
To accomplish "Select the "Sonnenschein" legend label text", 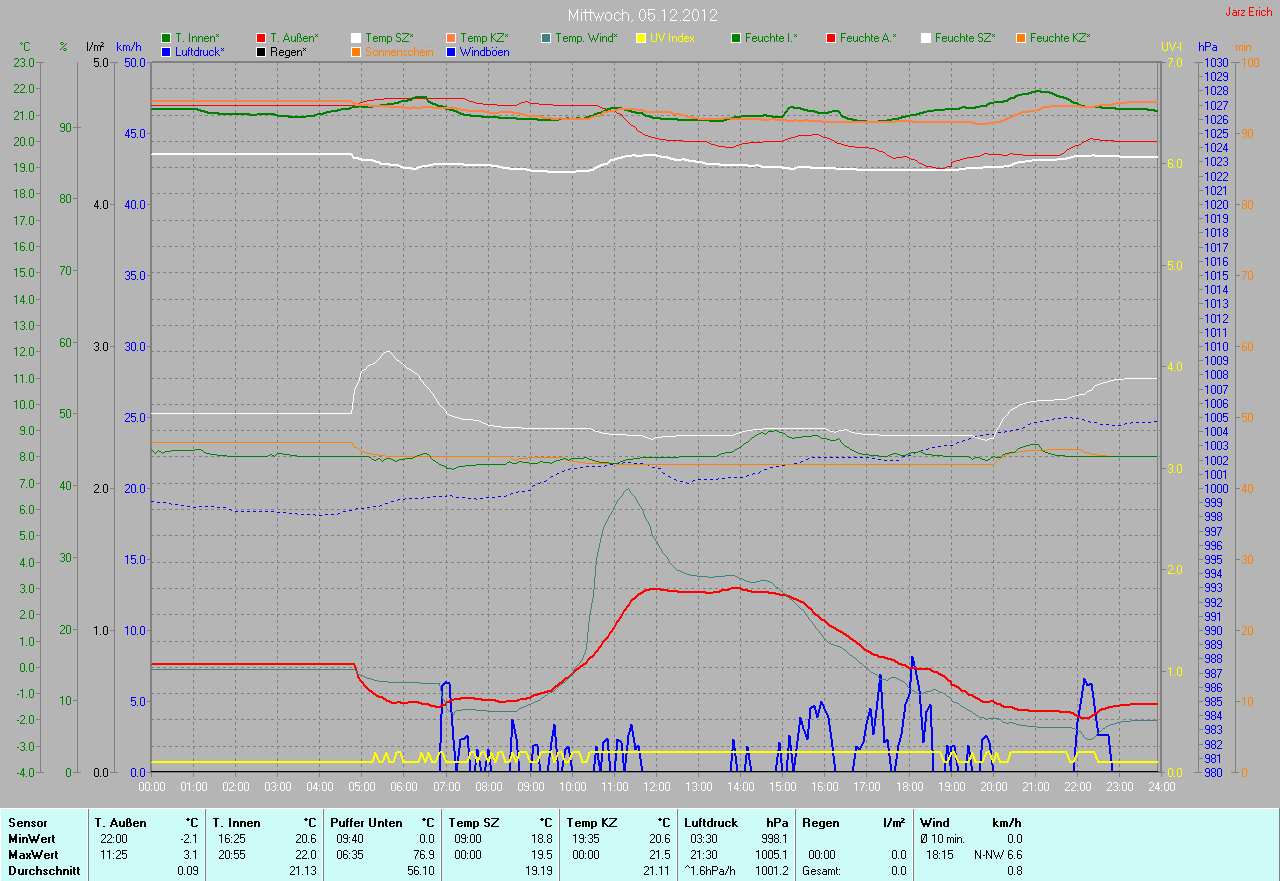I will pyautogui.click(x=399, y=51).
